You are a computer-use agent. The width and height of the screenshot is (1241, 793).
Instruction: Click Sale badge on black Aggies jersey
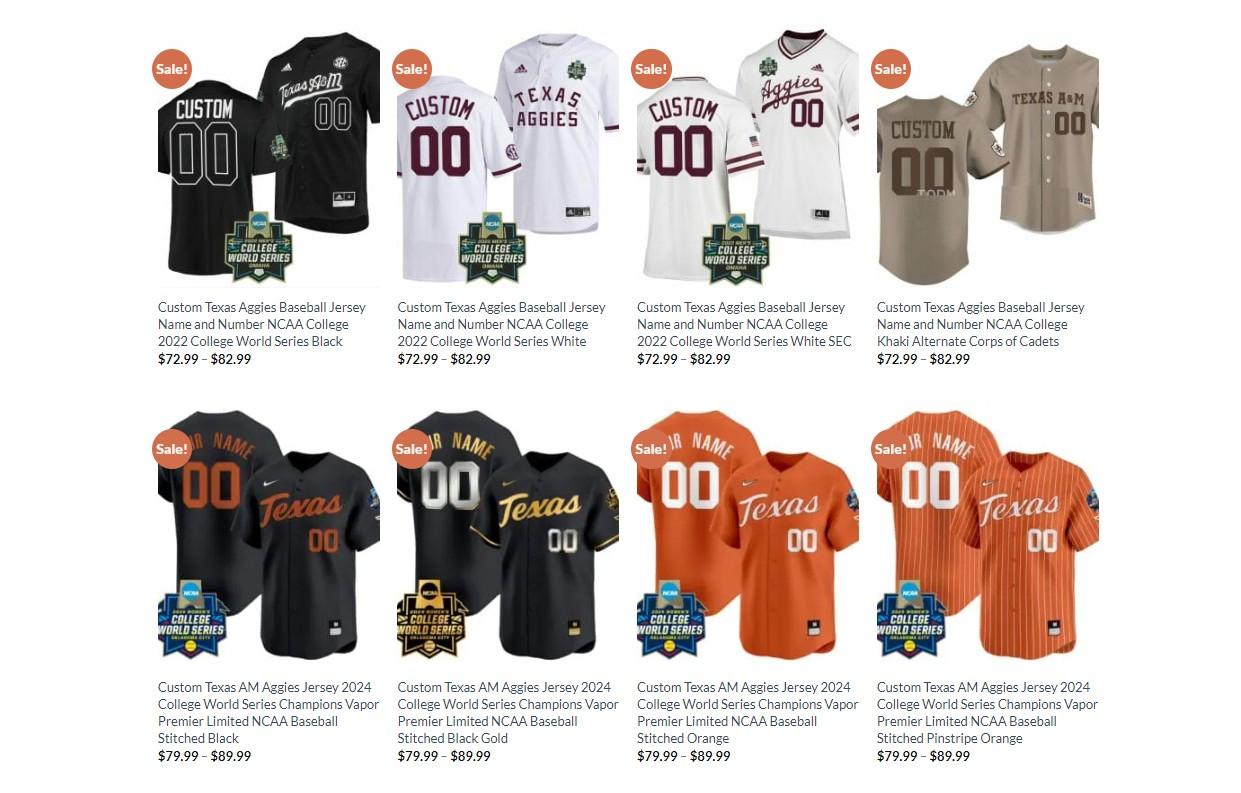(x=172, y=69)
